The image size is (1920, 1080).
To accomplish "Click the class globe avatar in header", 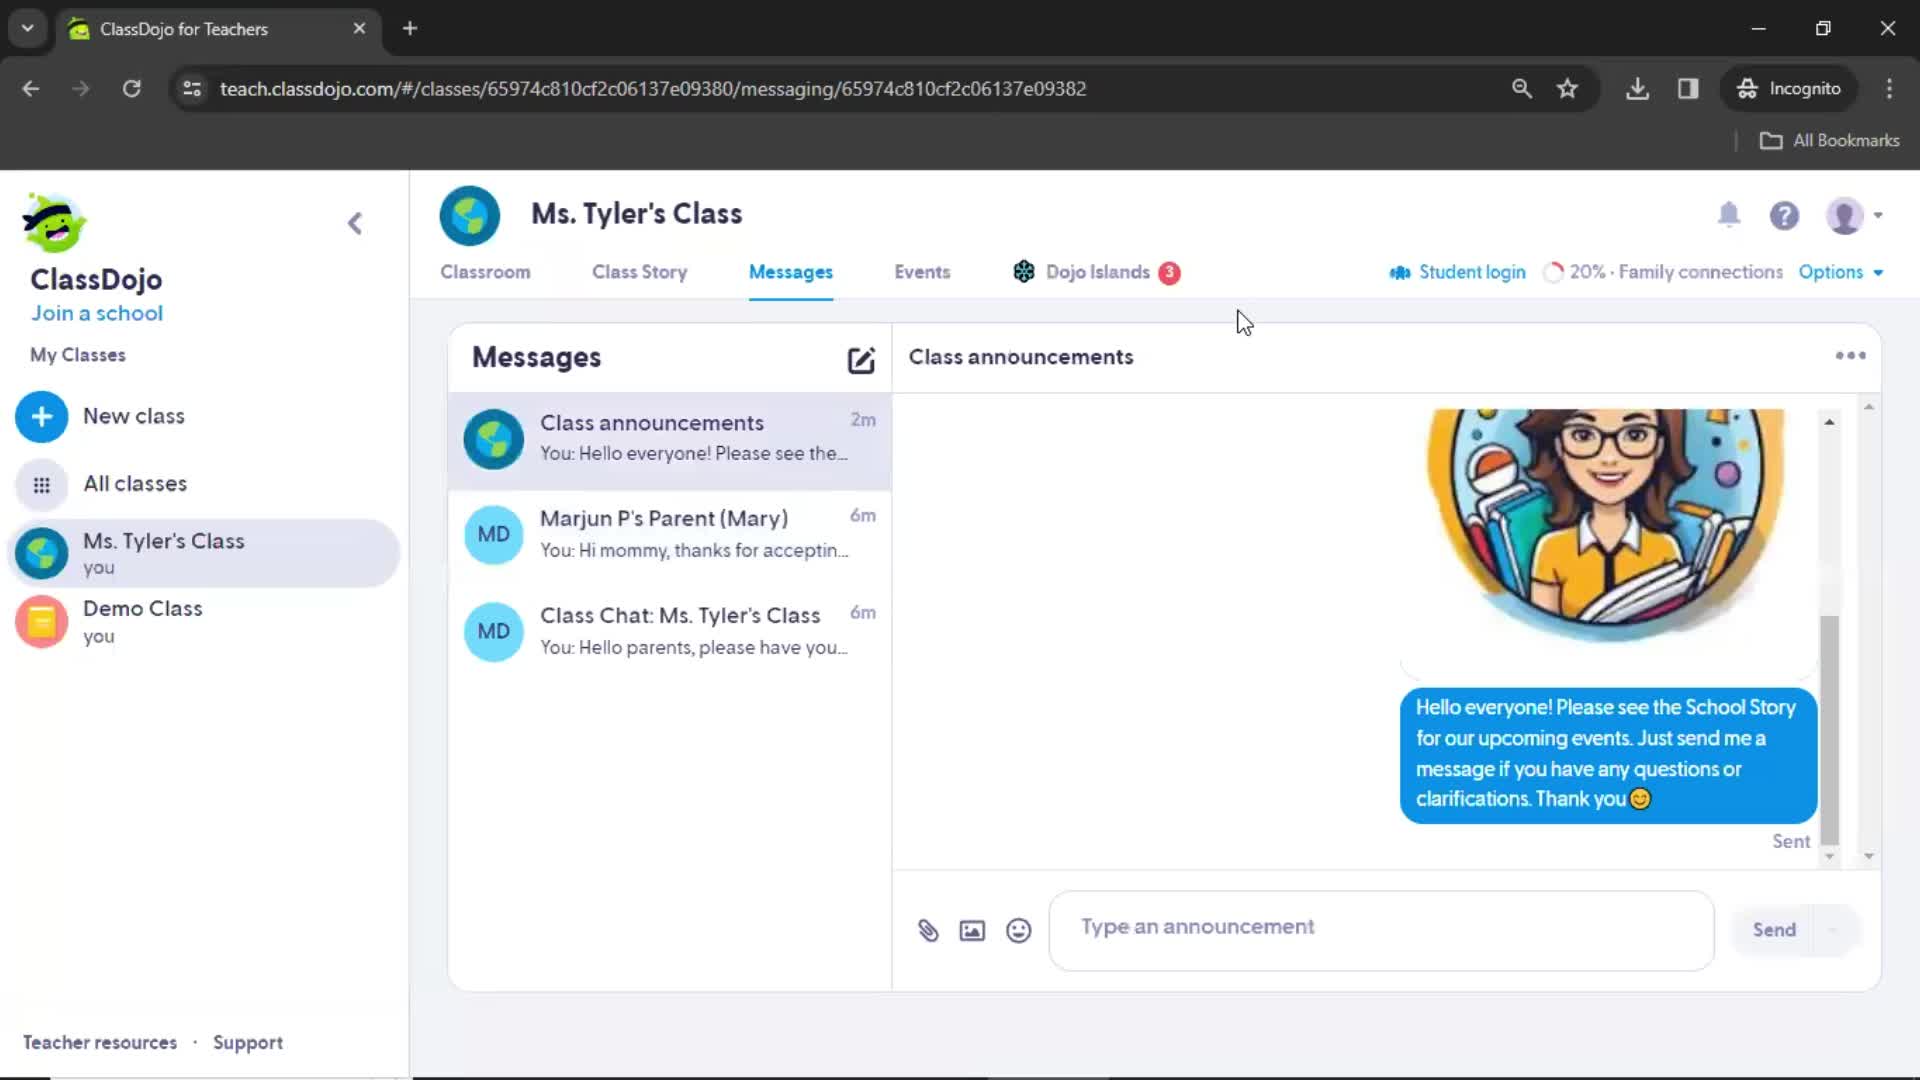I will click(x=469, y=215).
